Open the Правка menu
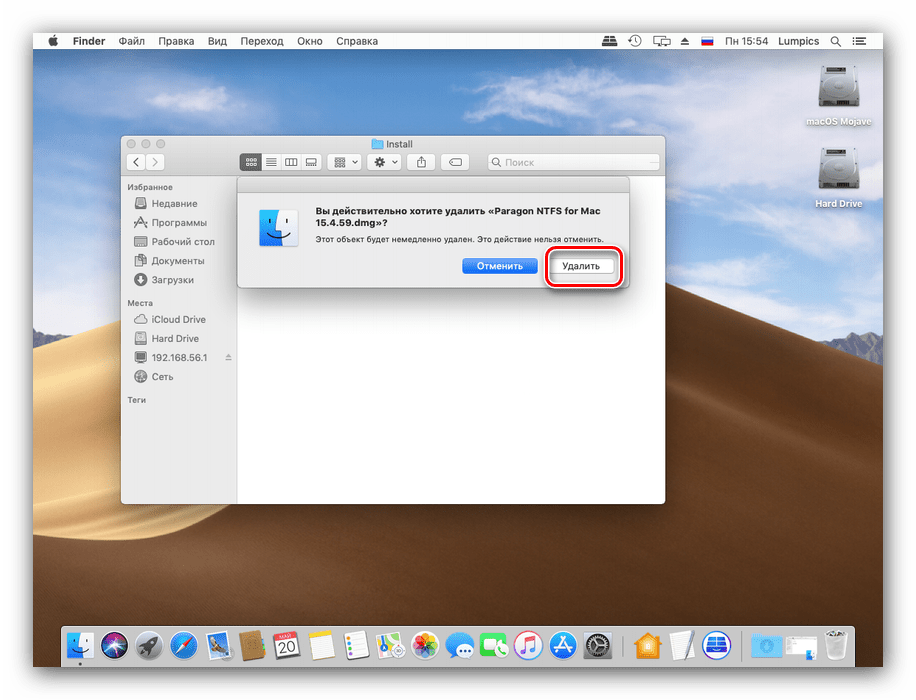 [x=176, y=41]
